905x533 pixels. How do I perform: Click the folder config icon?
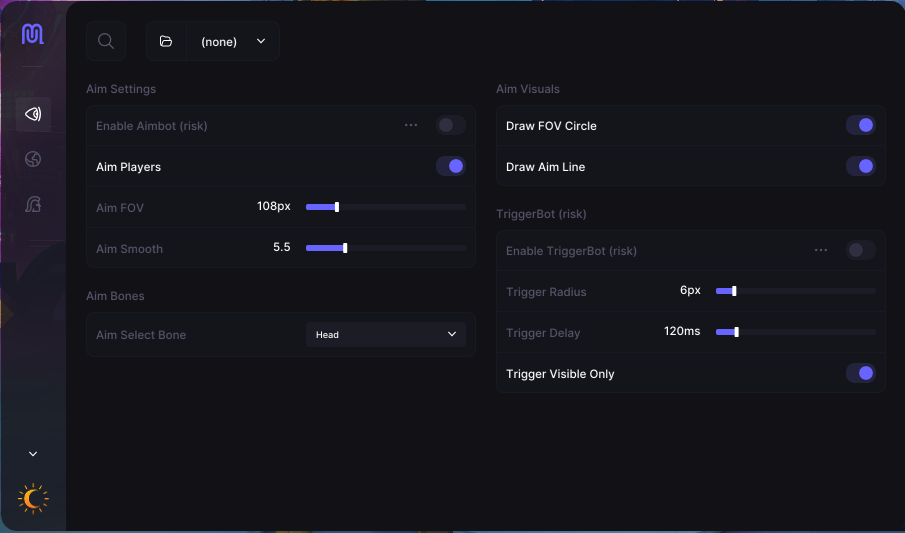click(x=166, y=41)
